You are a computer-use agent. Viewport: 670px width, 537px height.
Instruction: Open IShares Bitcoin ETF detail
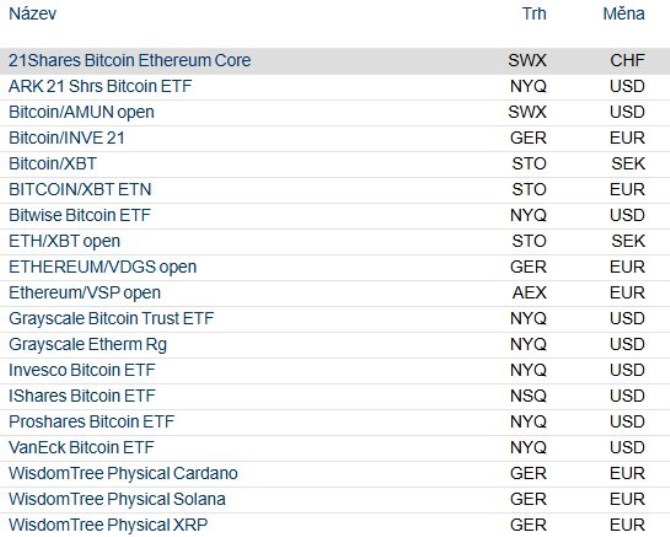(82, 396)
